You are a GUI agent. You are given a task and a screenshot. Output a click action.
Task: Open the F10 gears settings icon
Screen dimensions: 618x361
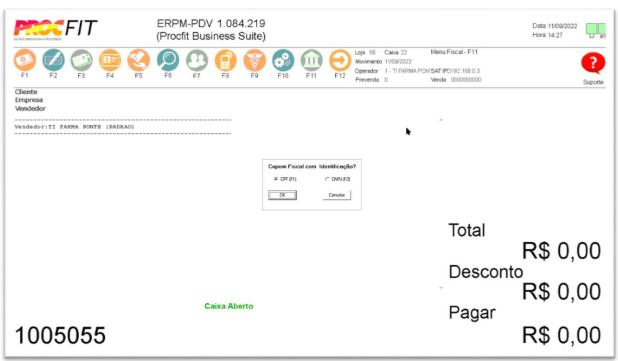[x=283, y=60]
